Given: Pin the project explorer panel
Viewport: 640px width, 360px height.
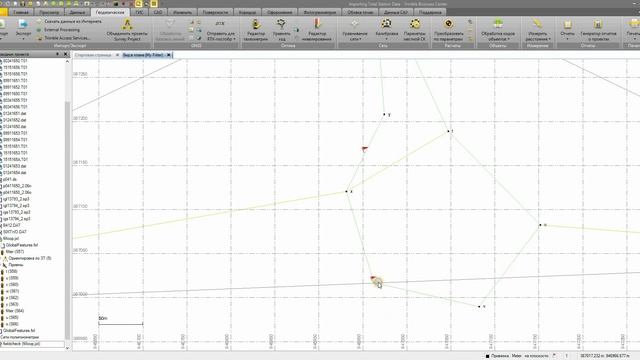Looking at the screenshot, I should pos(58,54).
